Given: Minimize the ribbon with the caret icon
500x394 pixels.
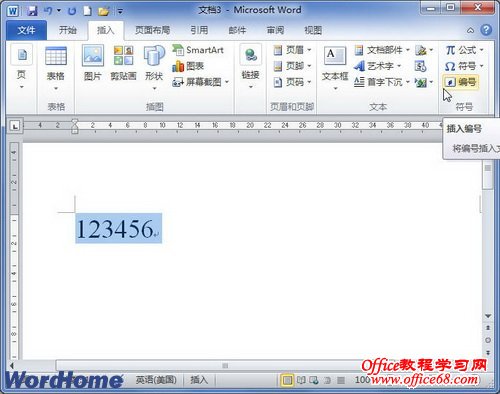Looking at the screenshot, I should coord(470,31).
